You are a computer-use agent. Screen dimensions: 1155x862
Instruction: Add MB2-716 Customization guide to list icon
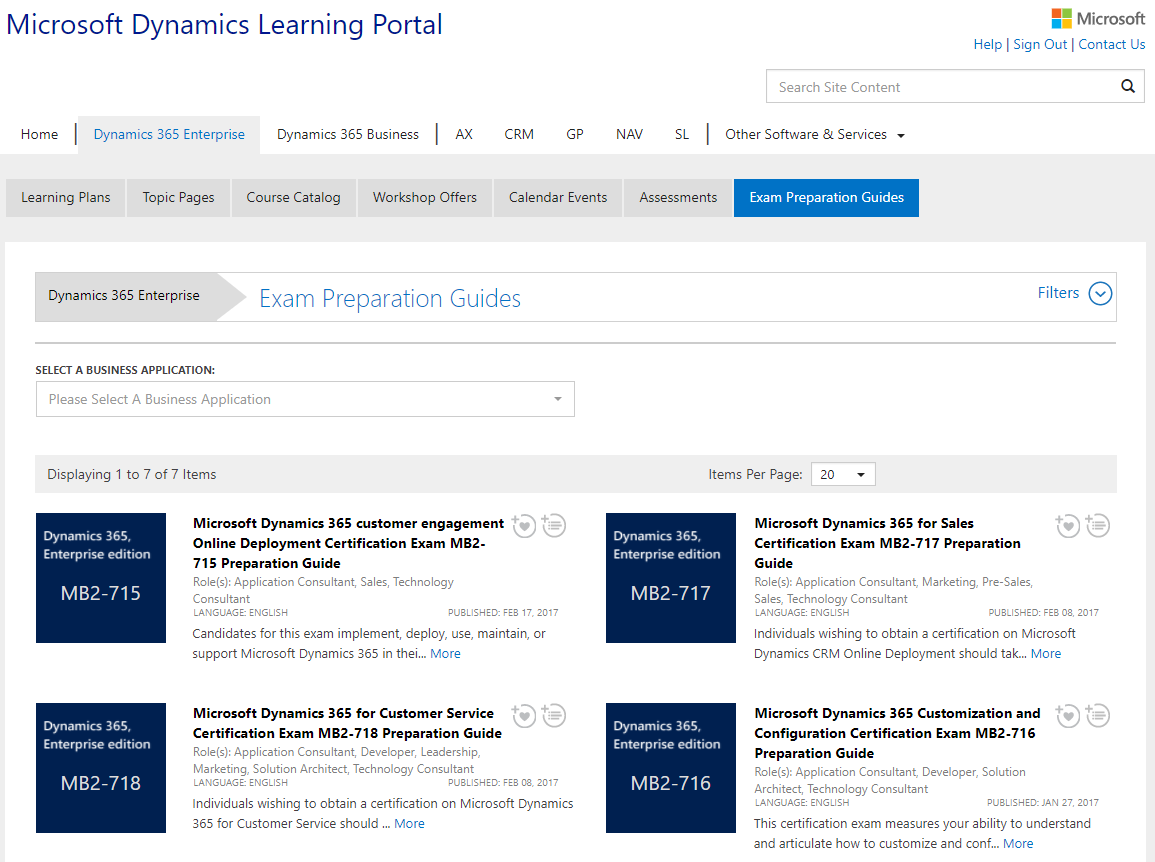coord(1098,715)
